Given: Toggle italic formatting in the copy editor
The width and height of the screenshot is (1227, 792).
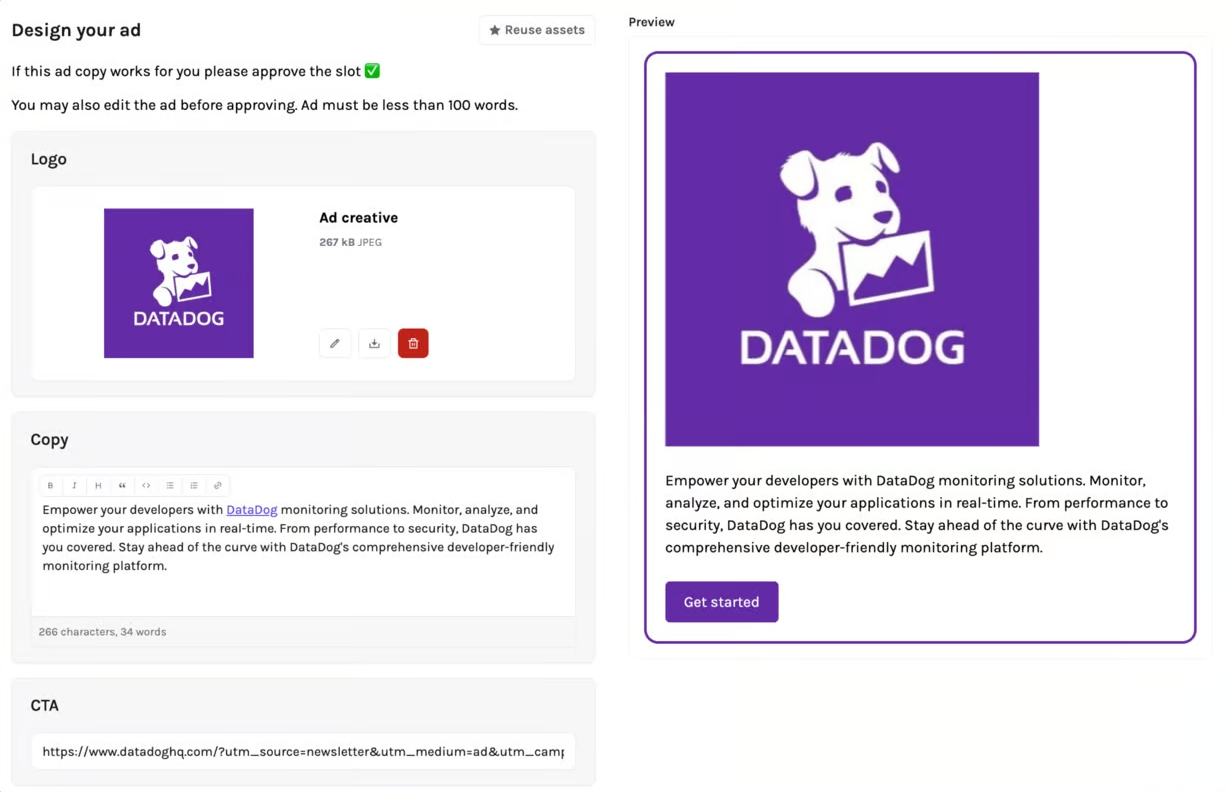Looking at the screenshot, I should click(74, 486).
